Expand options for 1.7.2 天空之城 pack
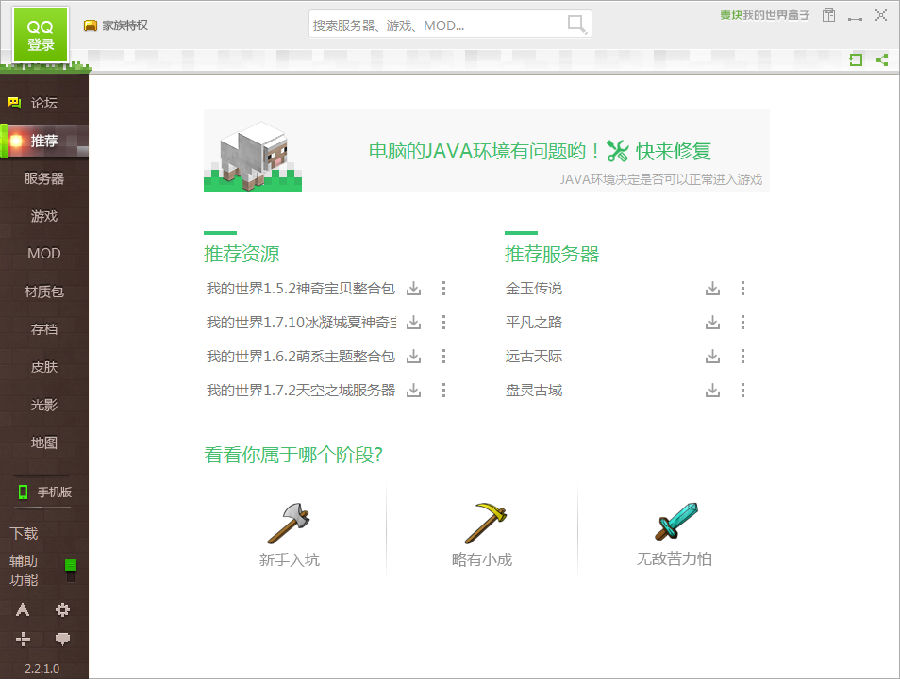900x679 pixels. 443,390
